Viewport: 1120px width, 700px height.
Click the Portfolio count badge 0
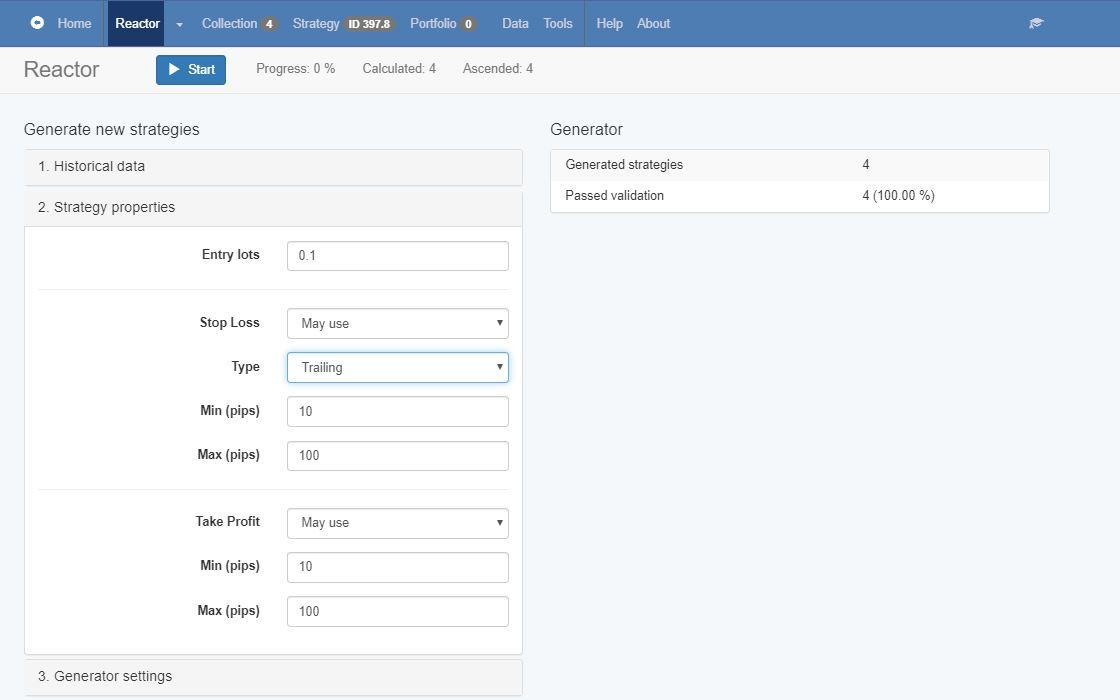click(469, 24)
